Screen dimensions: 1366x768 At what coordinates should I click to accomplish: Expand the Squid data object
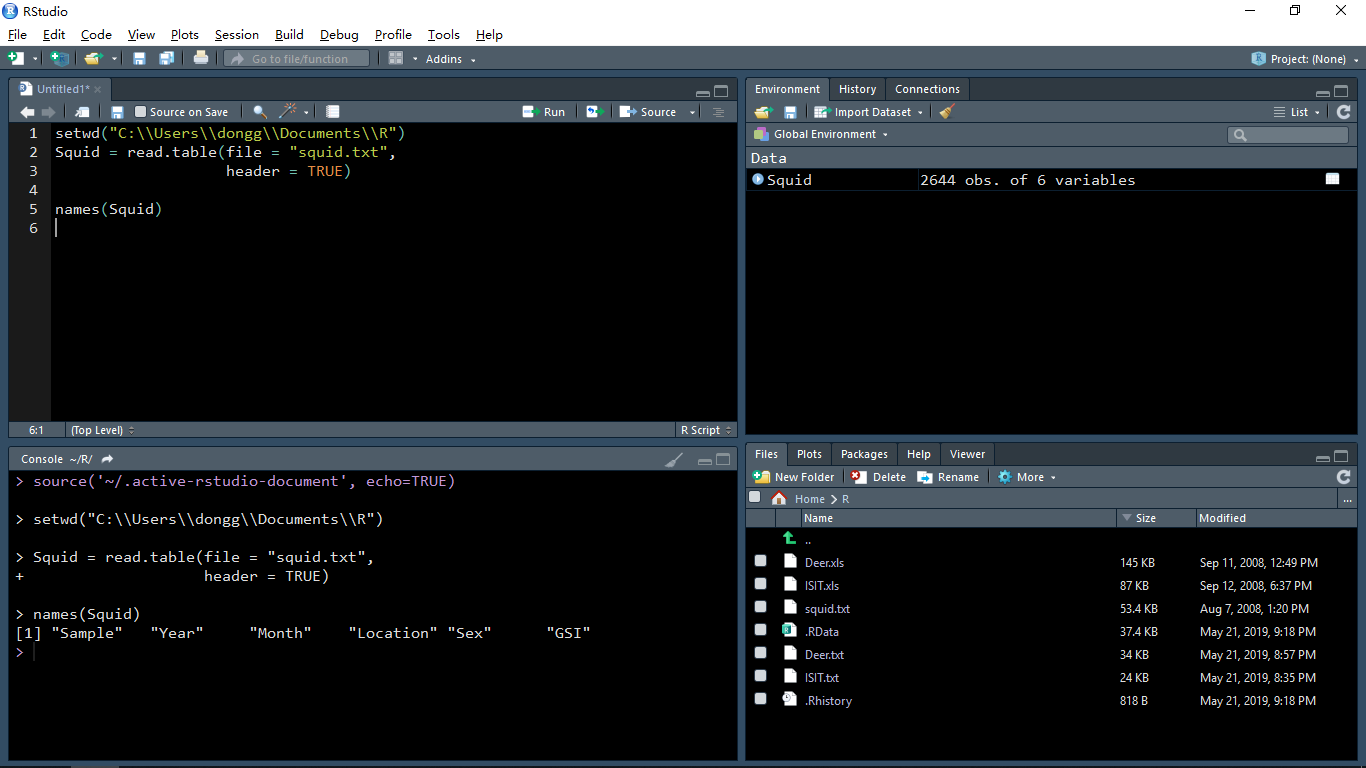(758, 179)
